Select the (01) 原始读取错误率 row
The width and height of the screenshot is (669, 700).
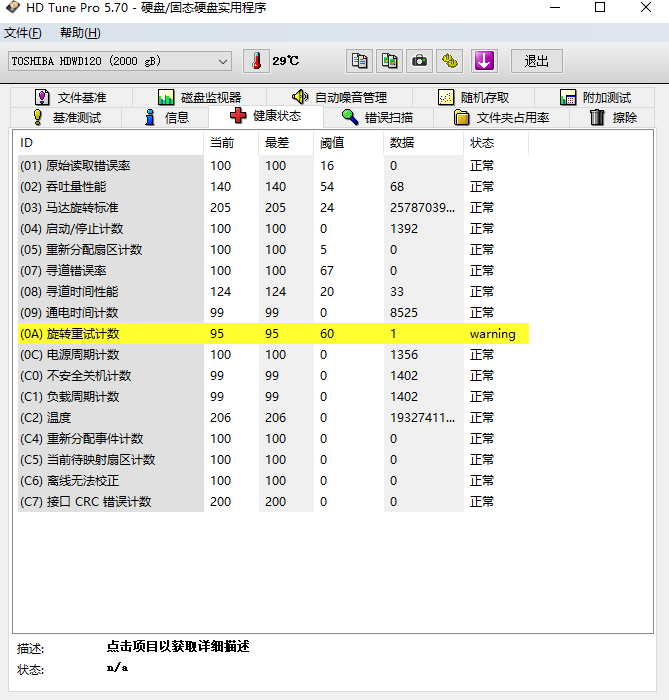[274, 166]
